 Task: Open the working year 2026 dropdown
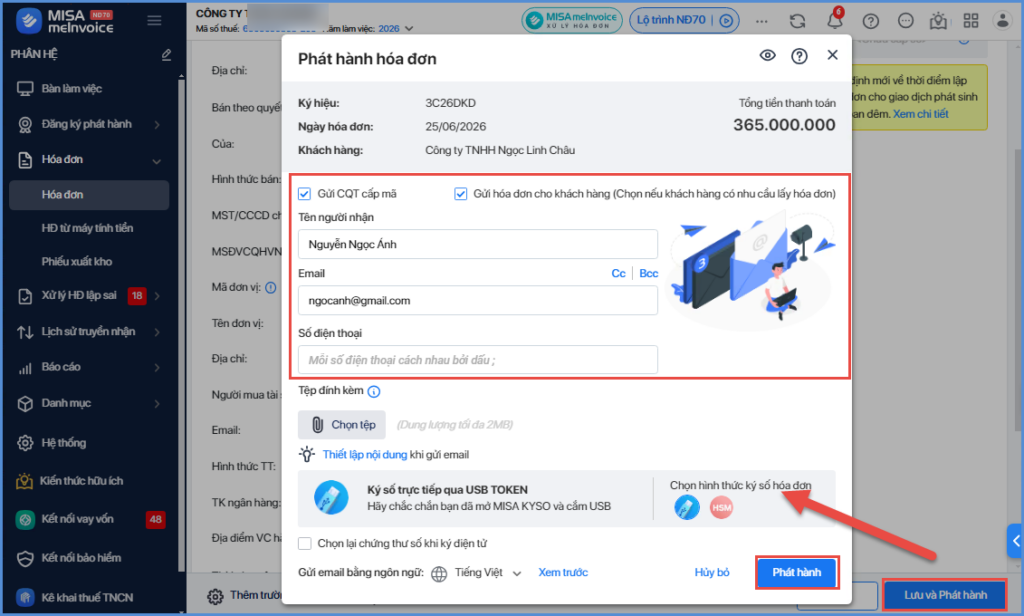pyautogui.click(x=396, y=29)
